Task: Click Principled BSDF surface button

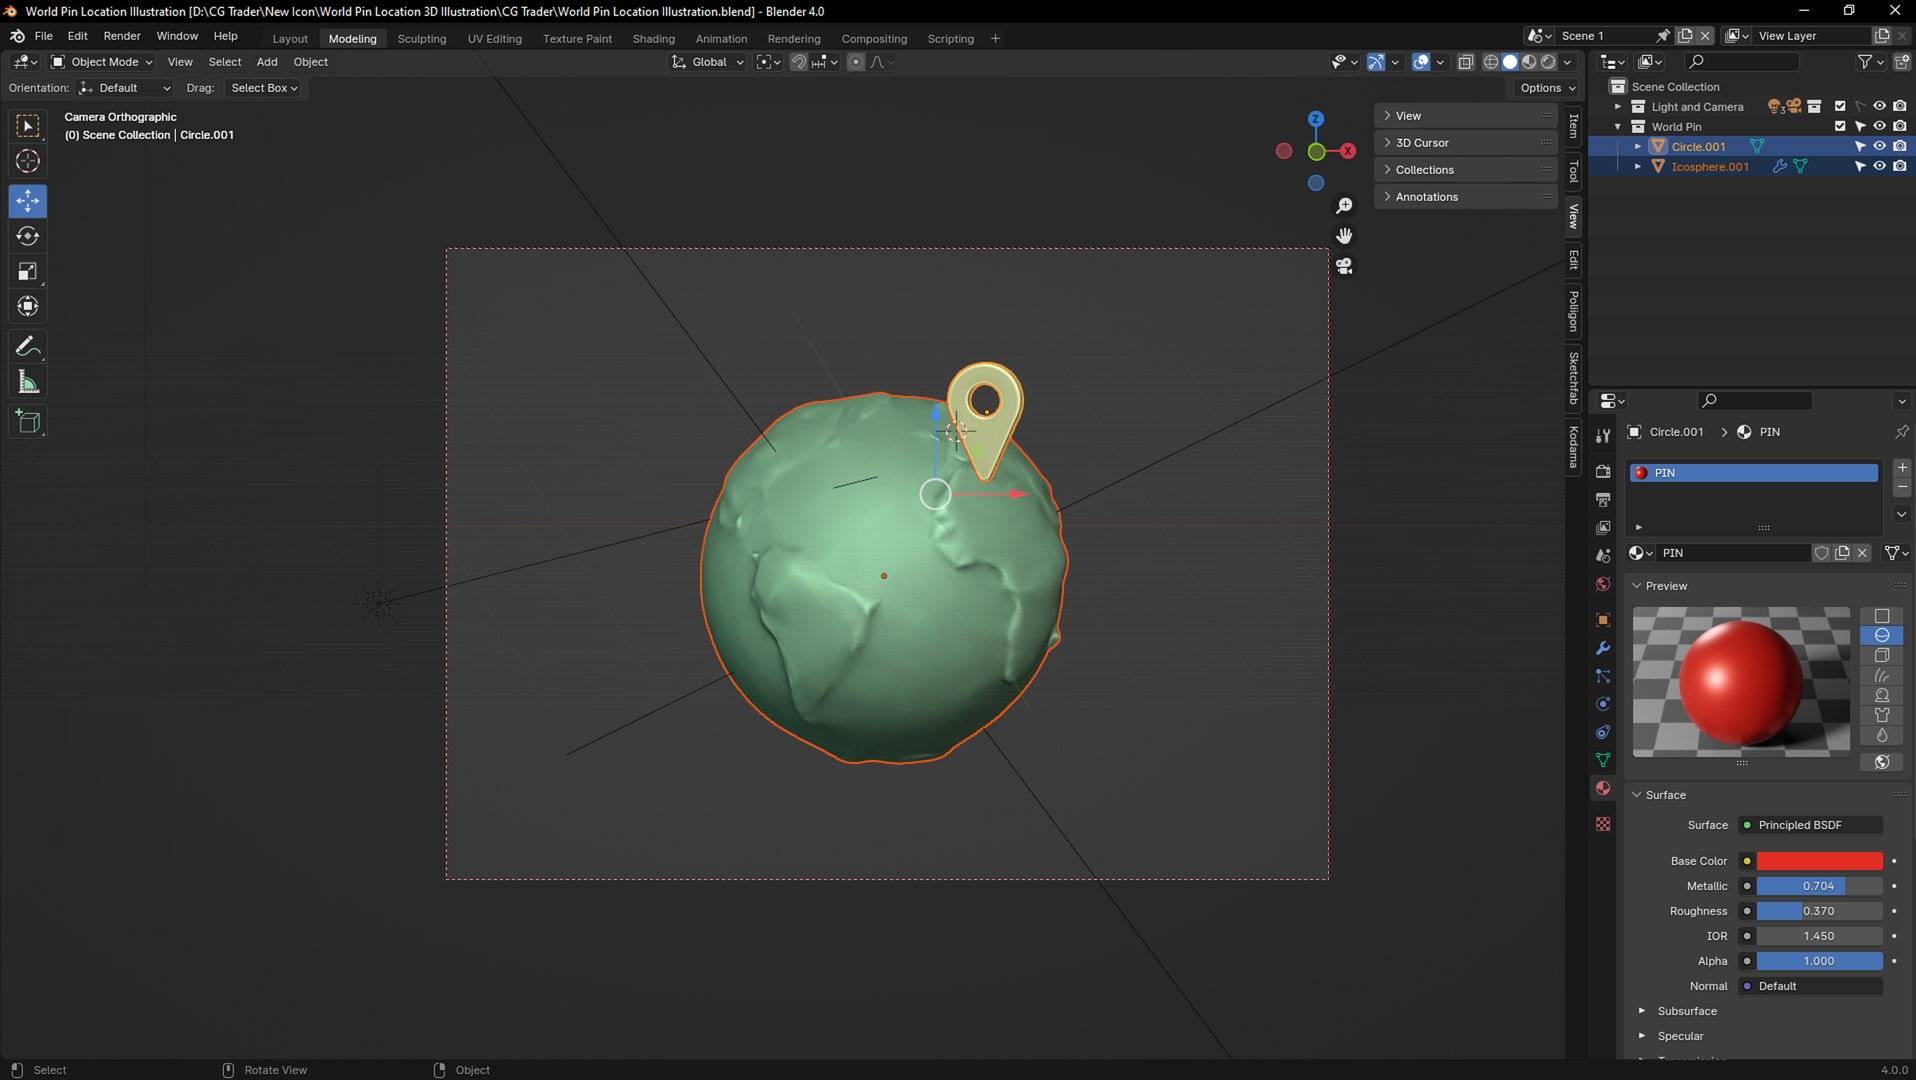Action: point(1811,825)
